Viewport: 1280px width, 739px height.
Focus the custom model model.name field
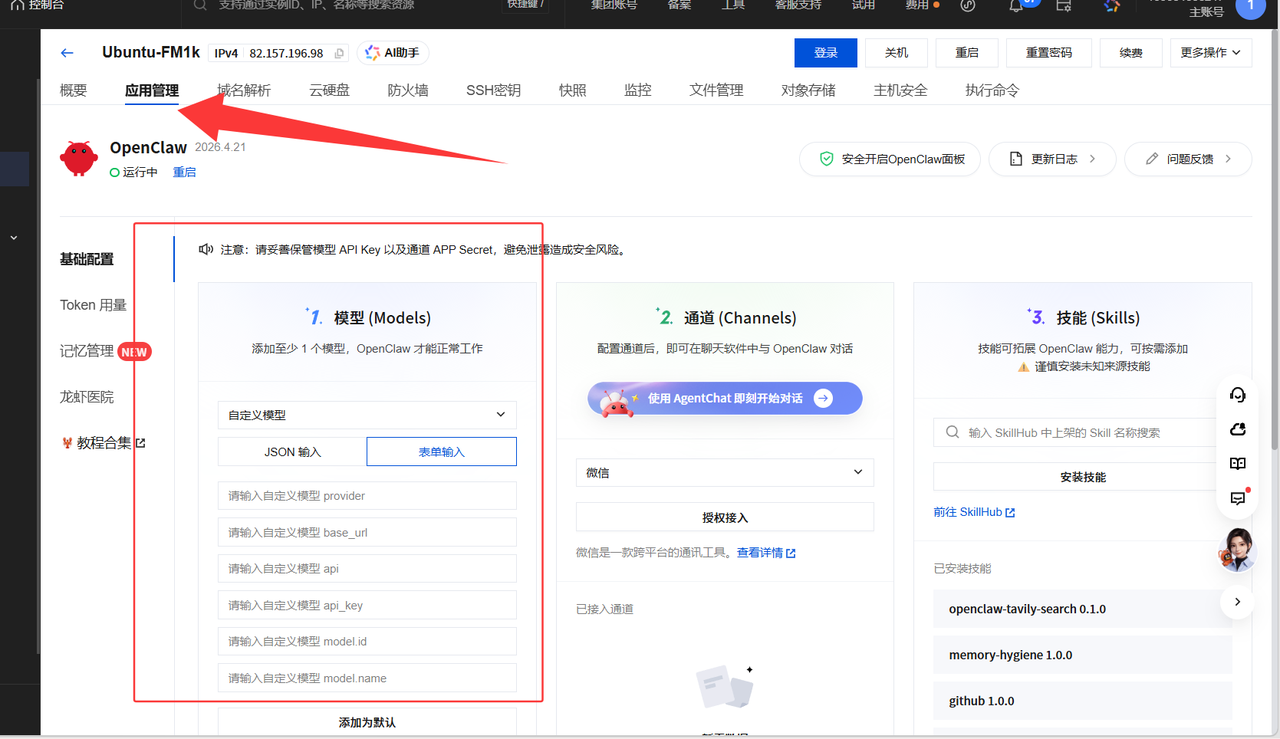point(367,678)
